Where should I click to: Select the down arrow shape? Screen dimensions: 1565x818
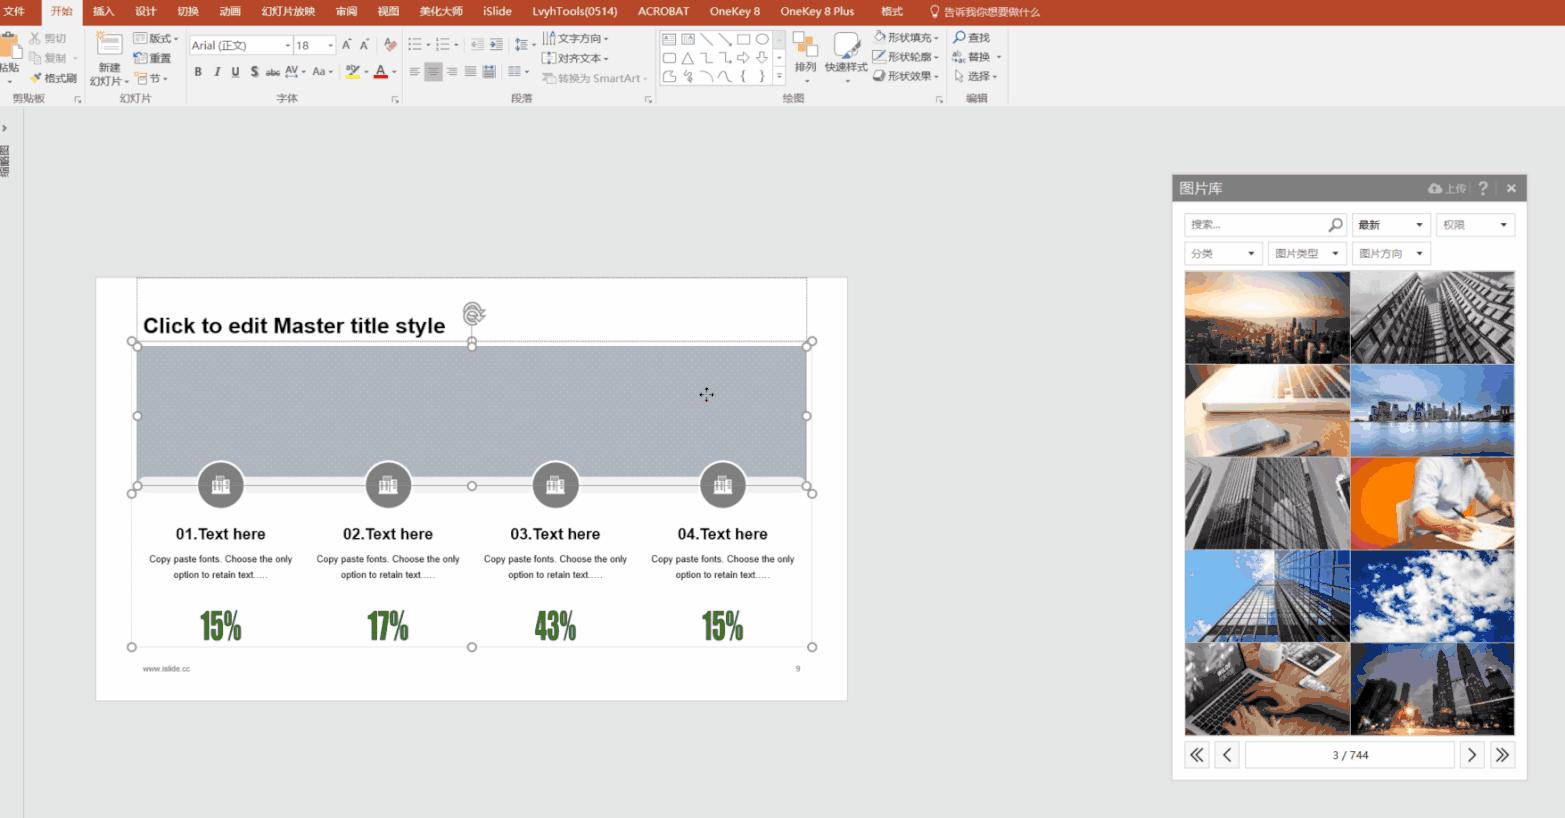(x=762, y=58)
